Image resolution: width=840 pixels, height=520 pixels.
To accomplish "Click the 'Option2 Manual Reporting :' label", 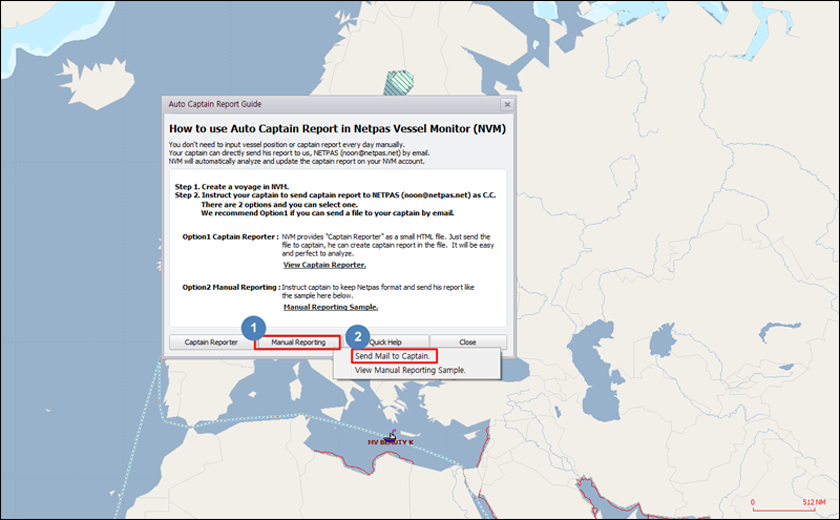I will coord(231,288).
